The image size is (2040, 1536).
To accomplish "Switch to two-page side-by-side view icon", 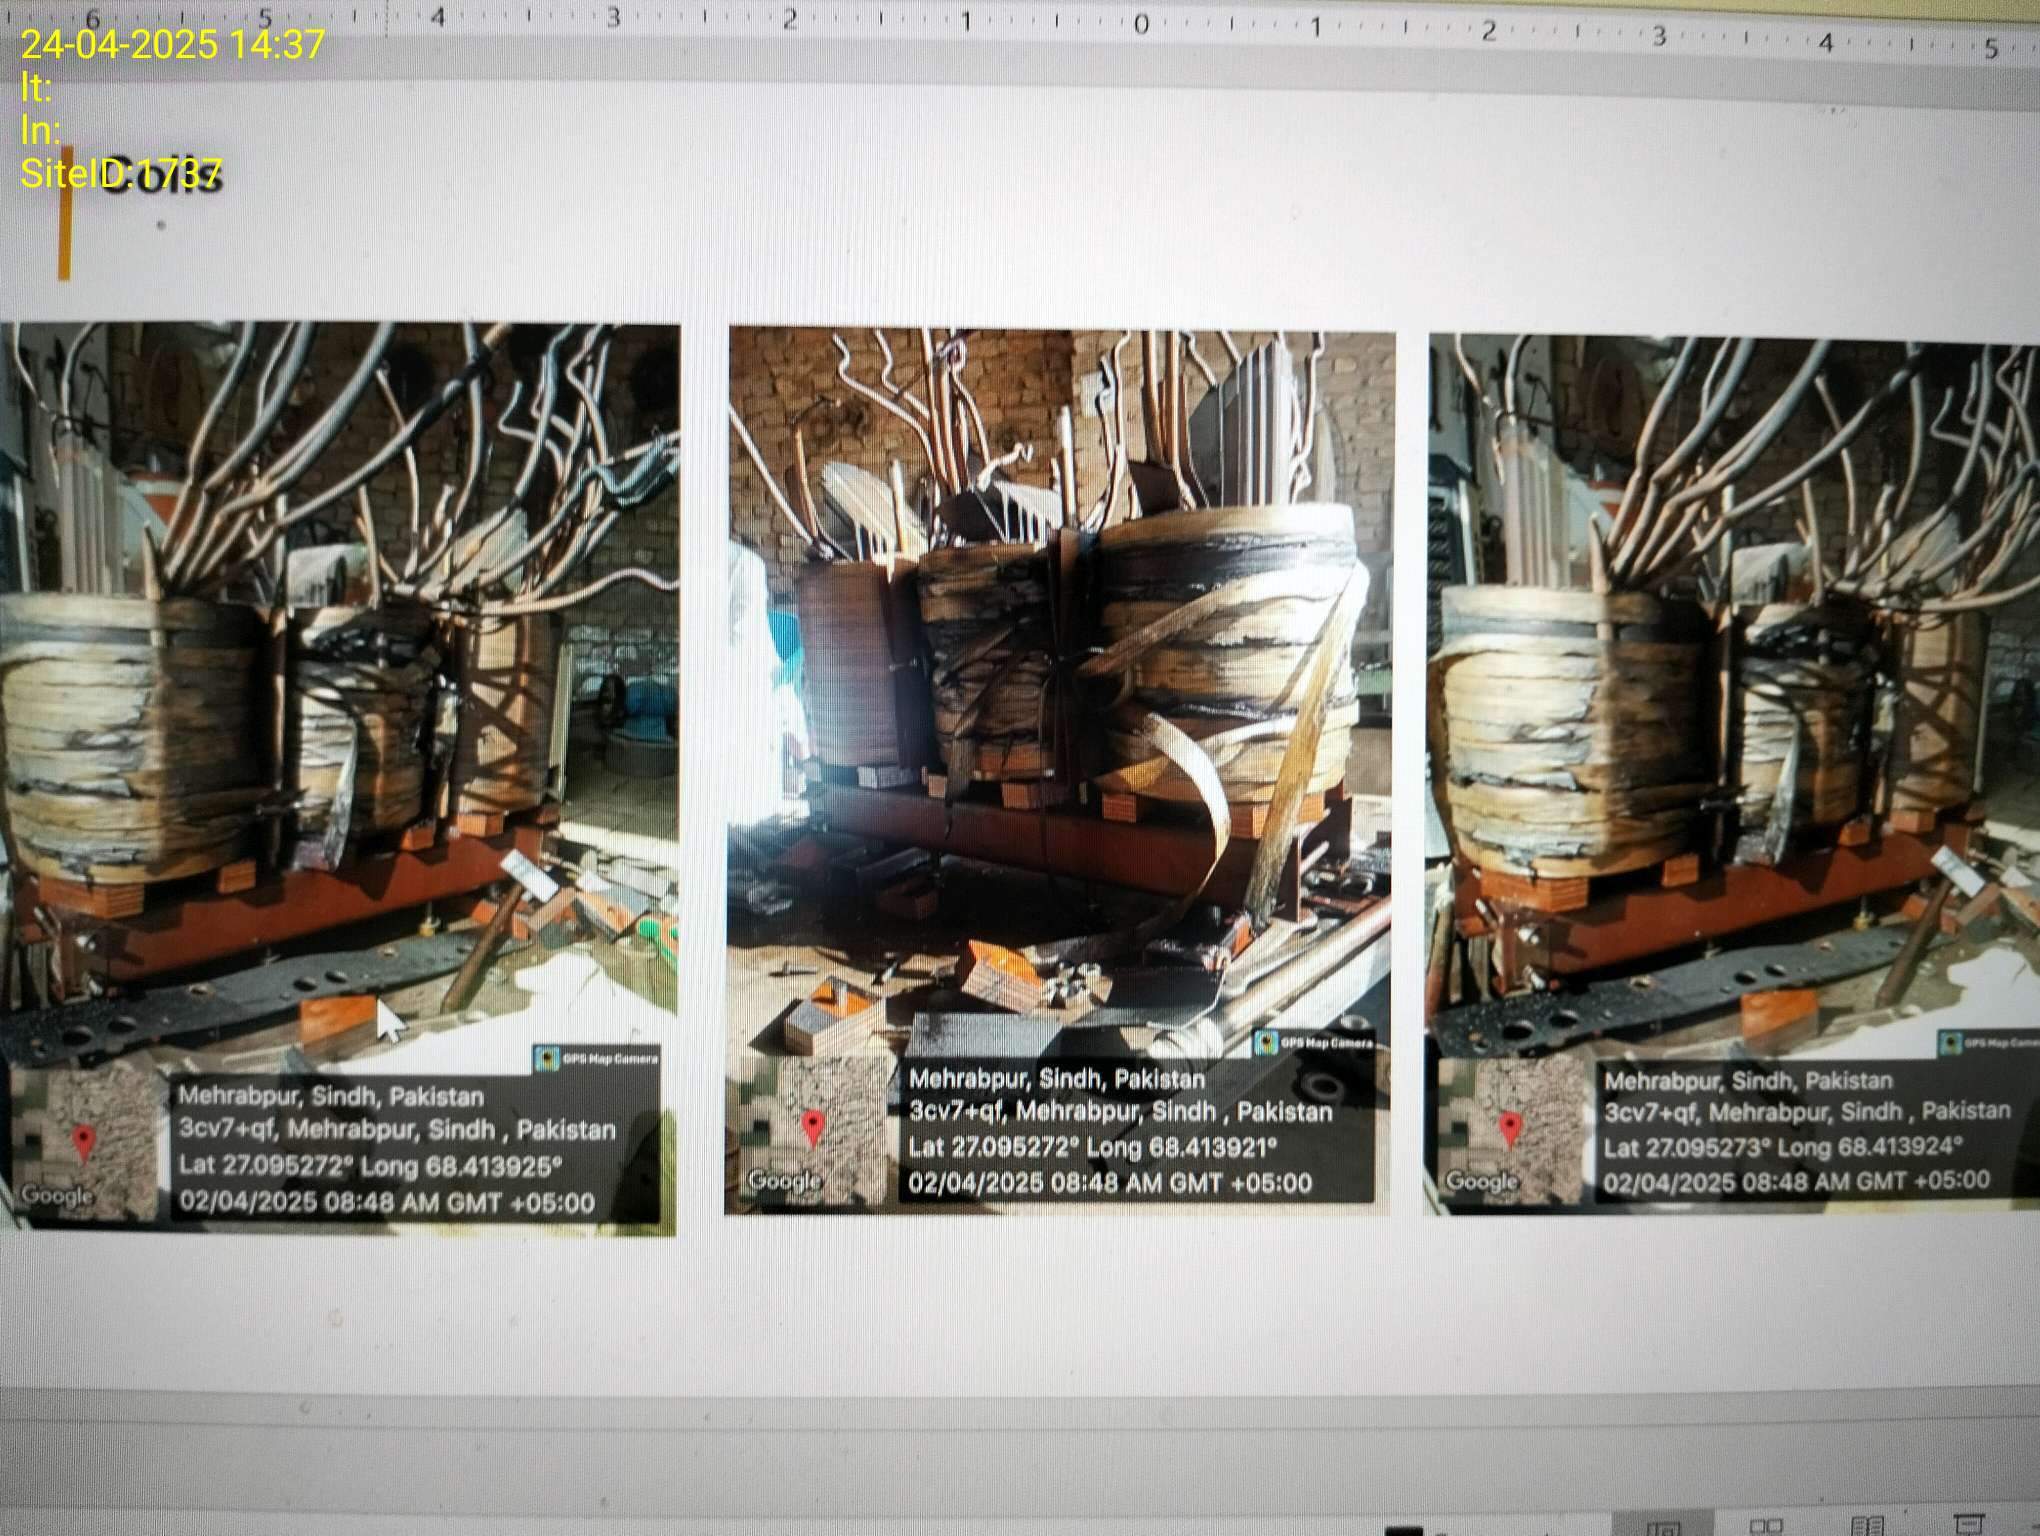I will tap(1766, 1526).
